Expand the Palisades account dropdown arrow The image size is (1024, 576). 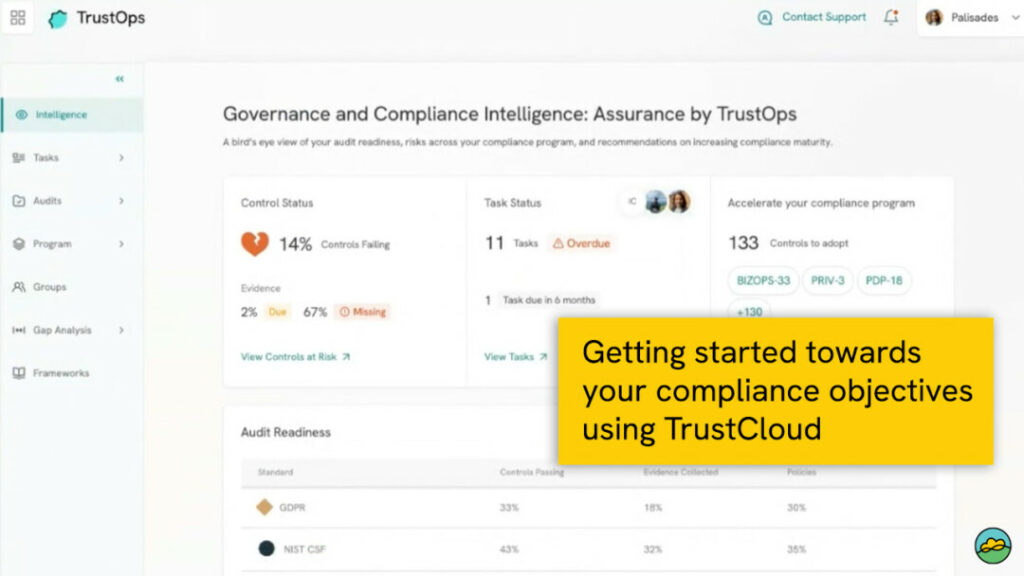click(x=1015, y=18)
